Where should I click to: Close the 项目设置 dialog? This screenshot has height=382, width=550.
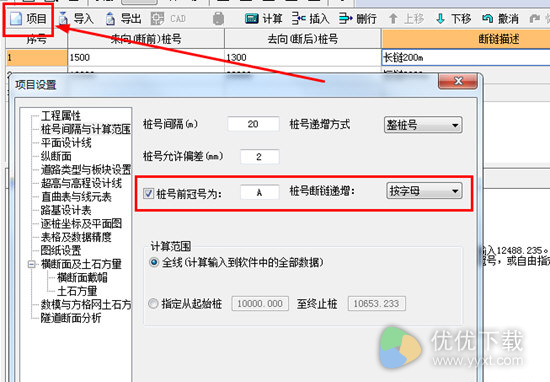tap(458, 81)
